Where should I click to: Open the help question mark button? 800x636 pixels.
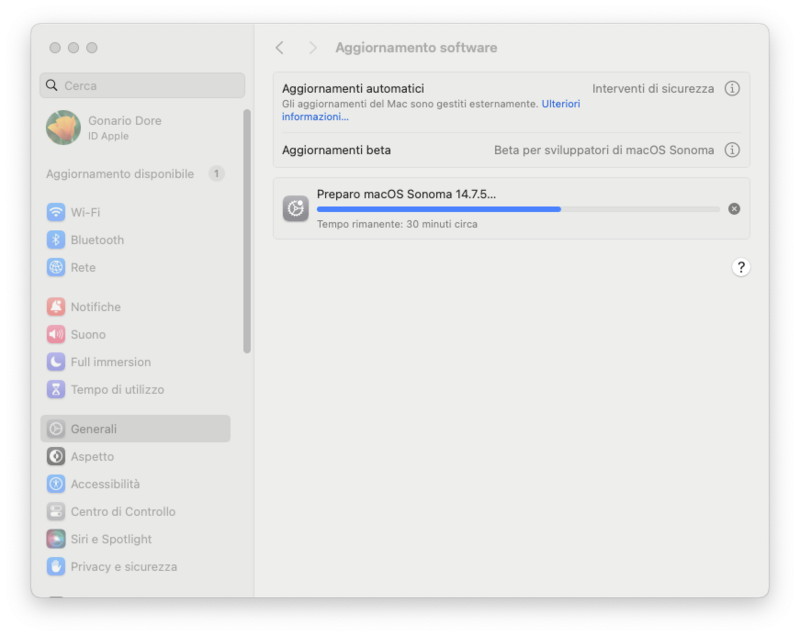[741, 267]
